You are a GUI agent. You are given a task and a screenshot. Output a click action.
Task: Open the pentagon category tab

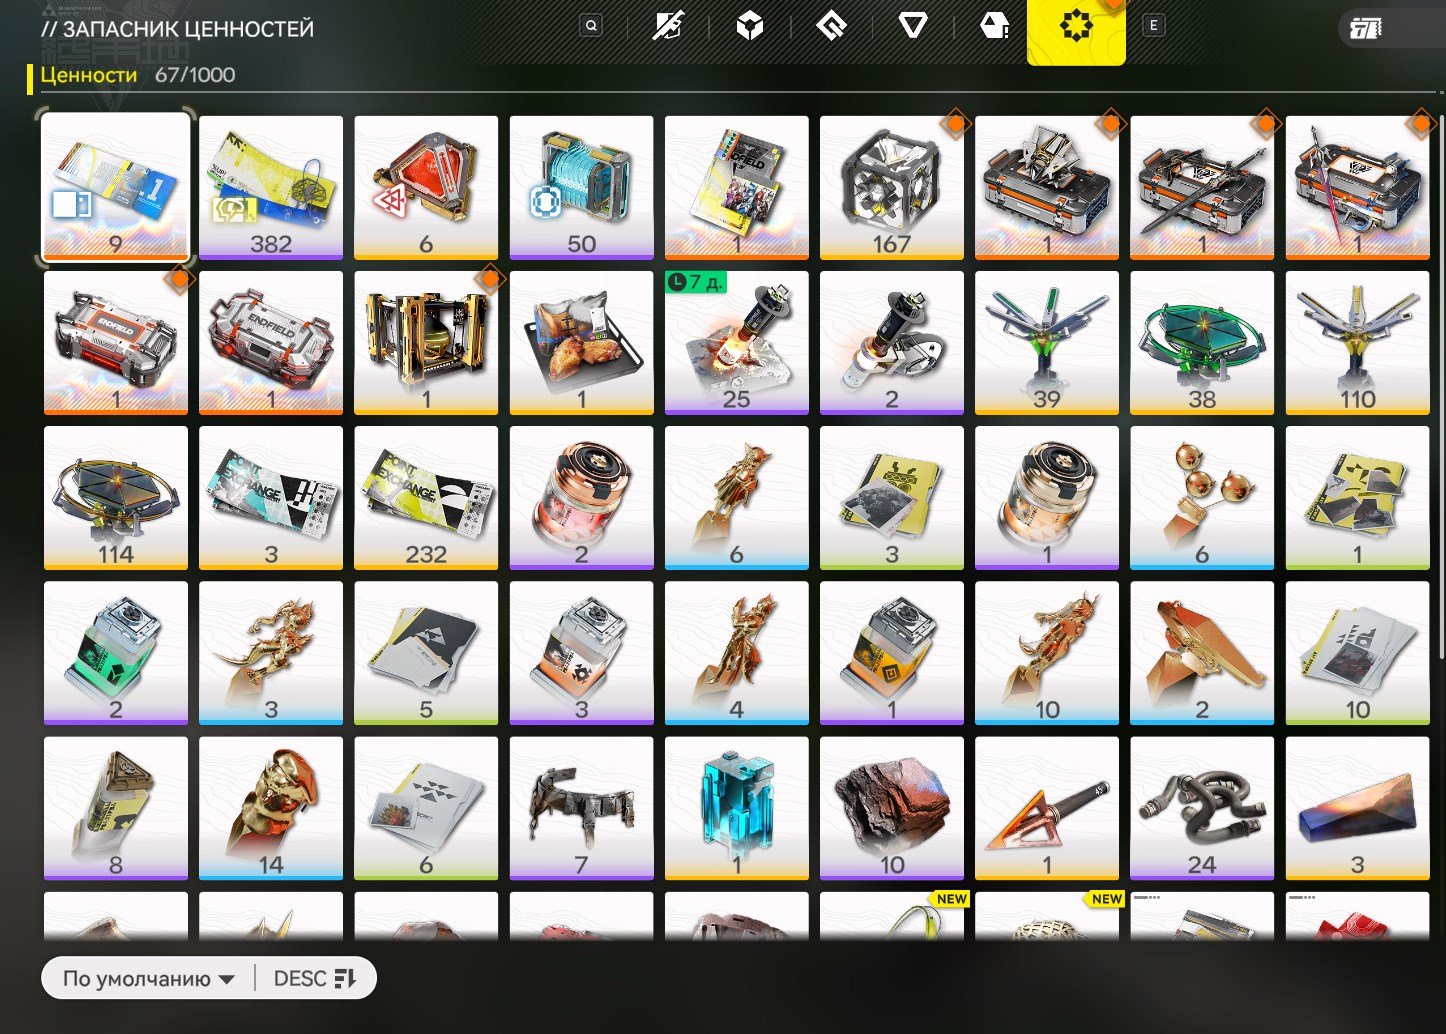tap(994, 27)
